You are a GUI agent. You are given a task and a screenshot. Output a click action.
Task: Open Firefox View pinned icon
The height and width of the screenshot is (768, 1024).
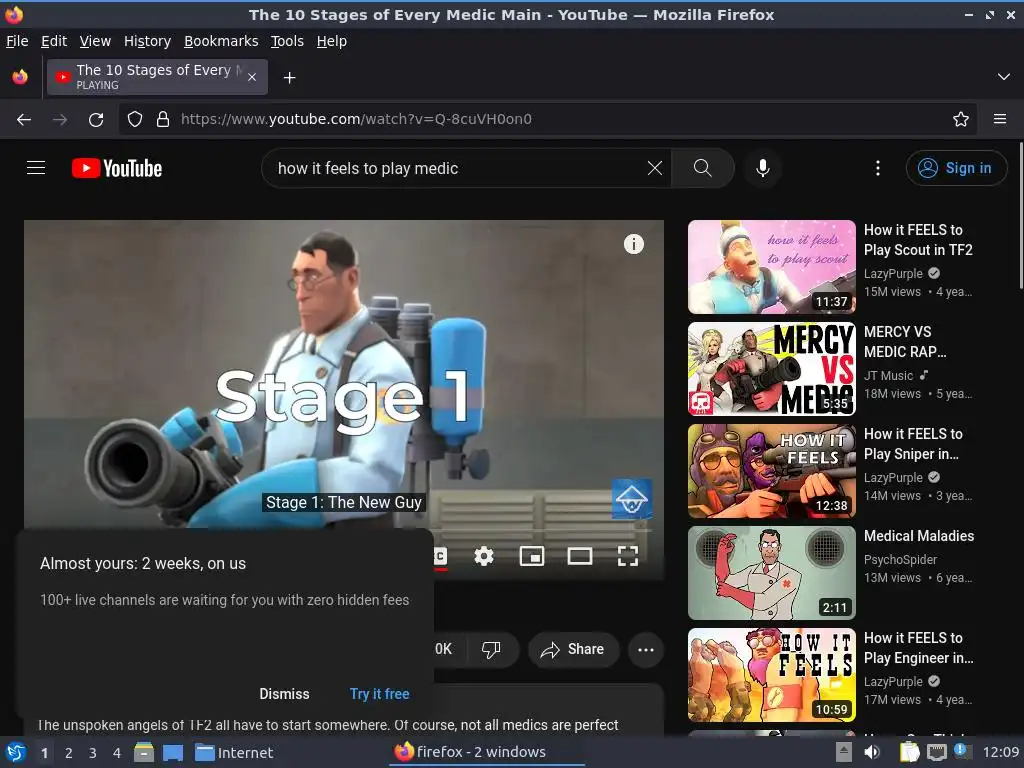coord(20,77)
